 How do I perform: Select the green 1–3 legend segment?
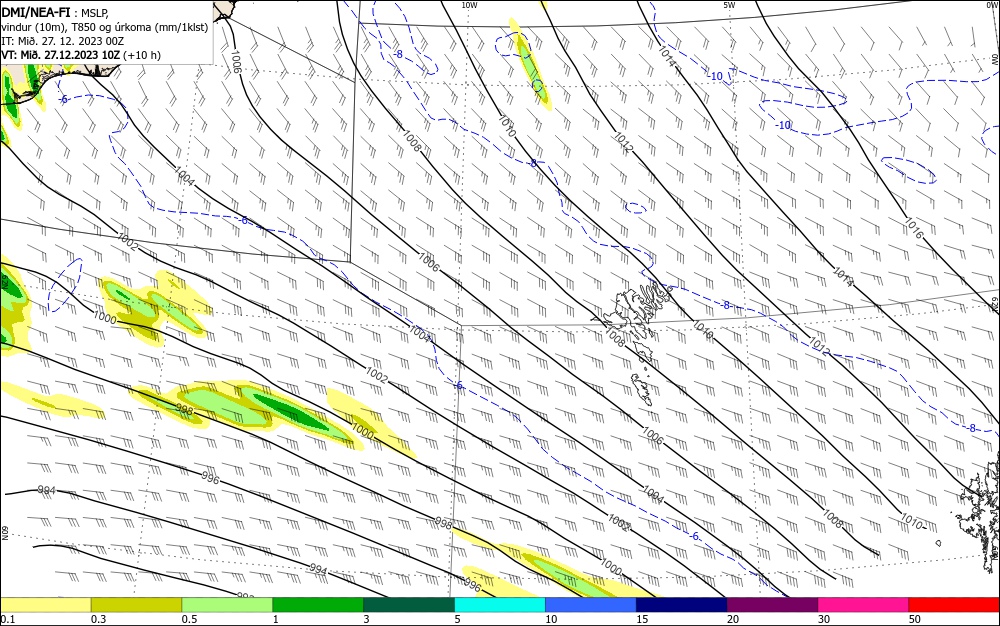318,605
